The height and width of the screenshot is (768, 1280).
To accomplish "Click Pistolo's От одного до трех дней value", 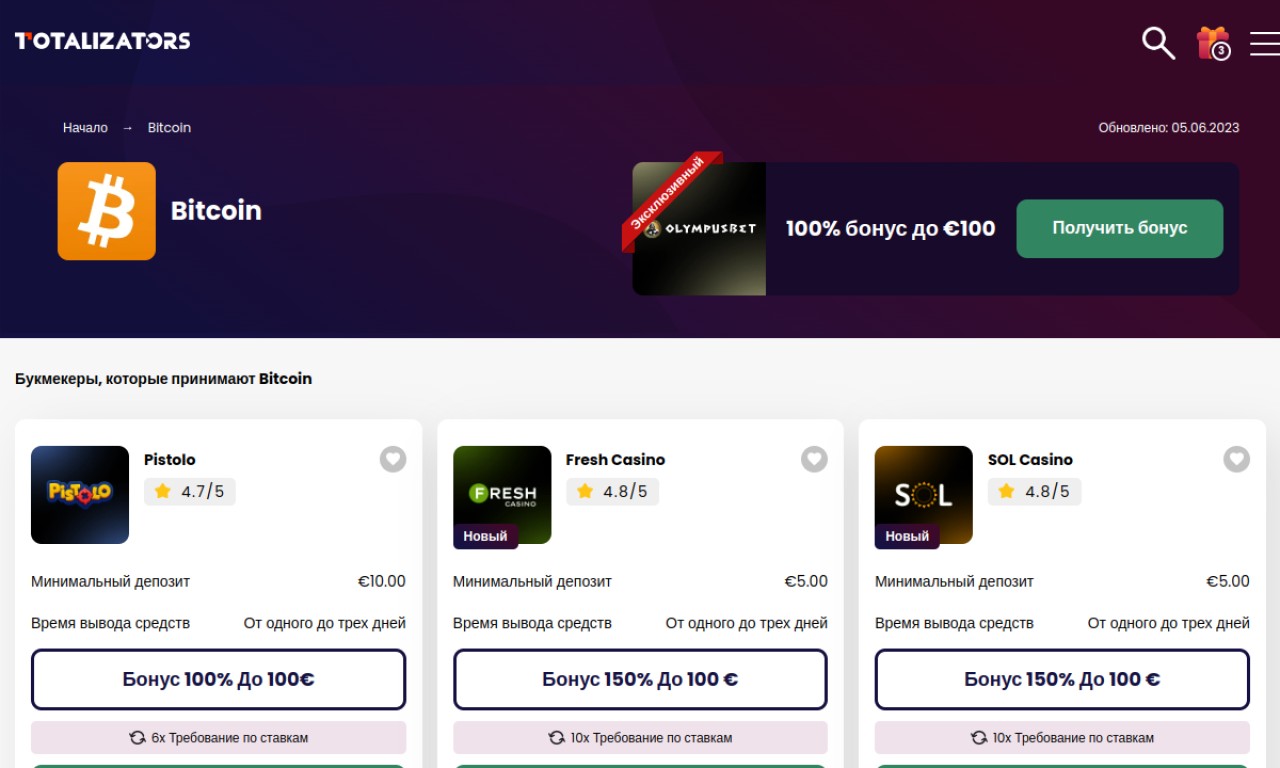I will click(325, 623).
